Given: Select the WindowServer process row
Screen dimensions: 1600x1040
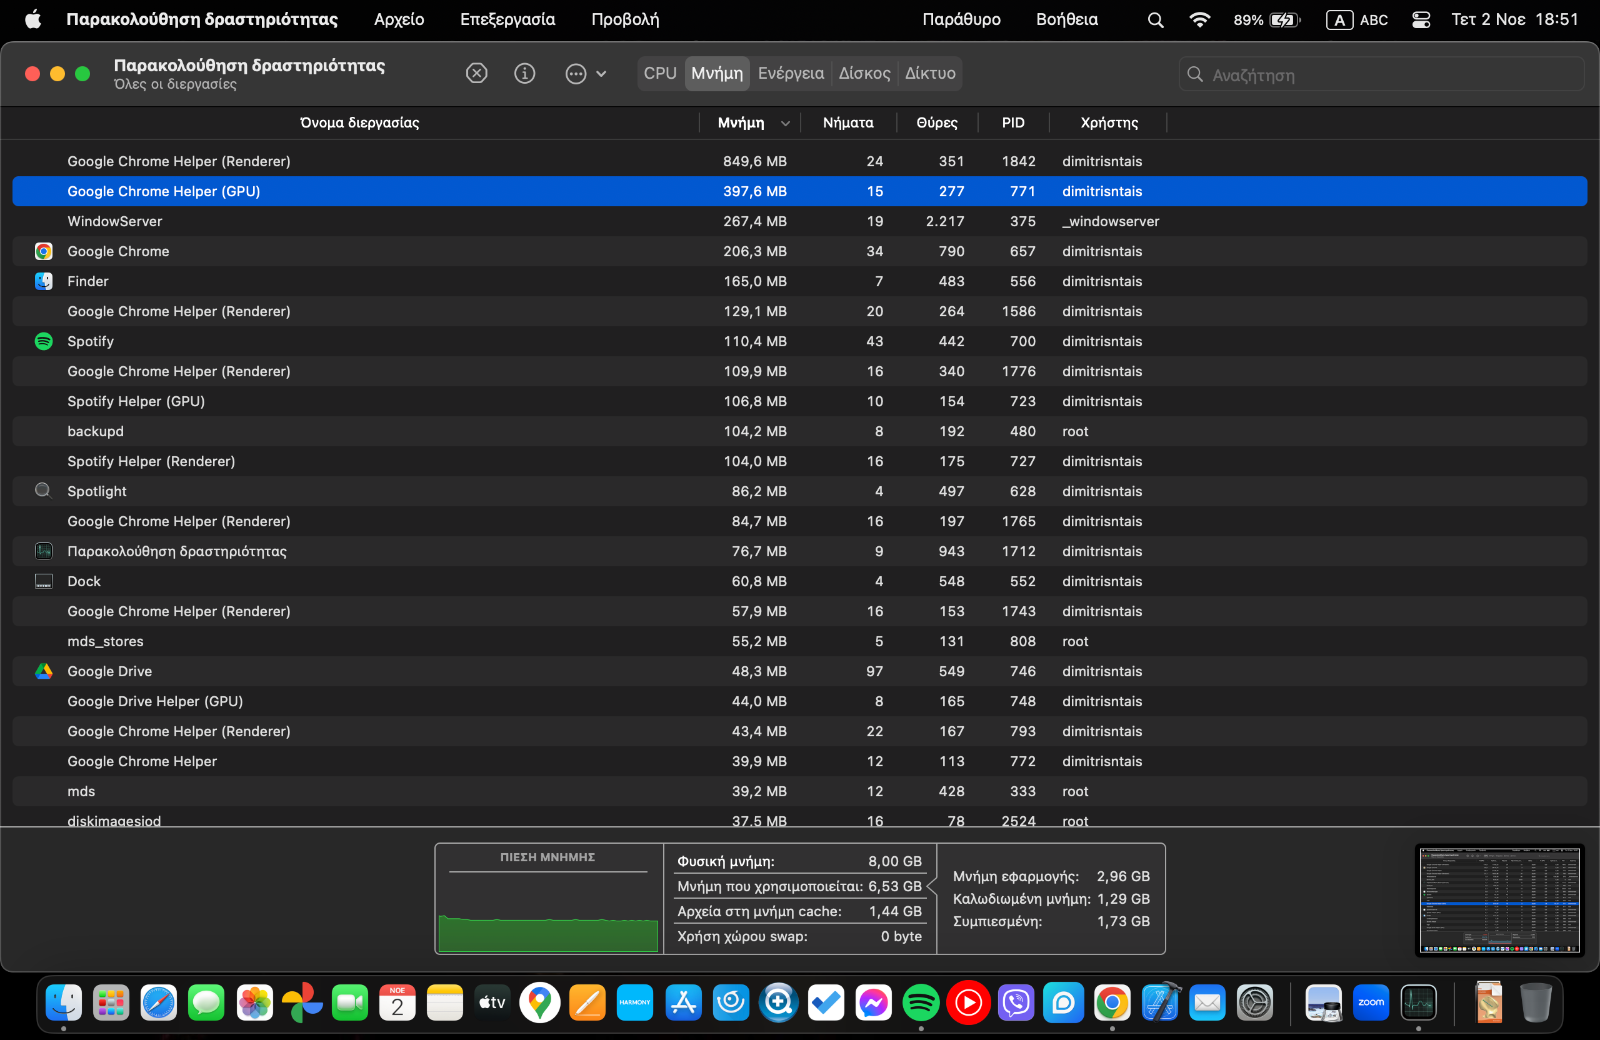Looking at the screenshot, I should coord(799,221).
